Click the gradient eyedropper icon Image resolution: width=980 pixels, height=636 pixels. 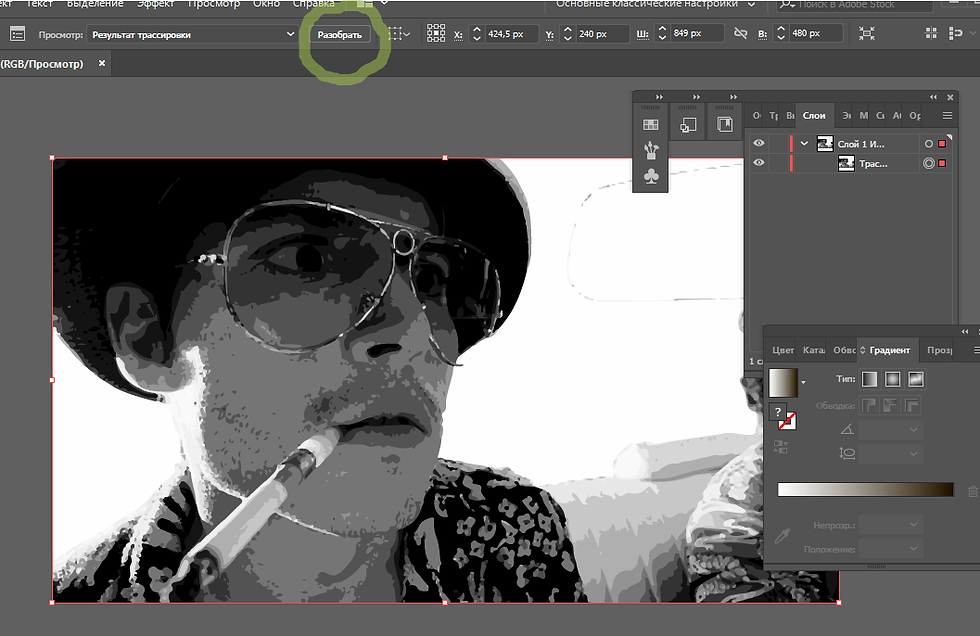point(782,535)
